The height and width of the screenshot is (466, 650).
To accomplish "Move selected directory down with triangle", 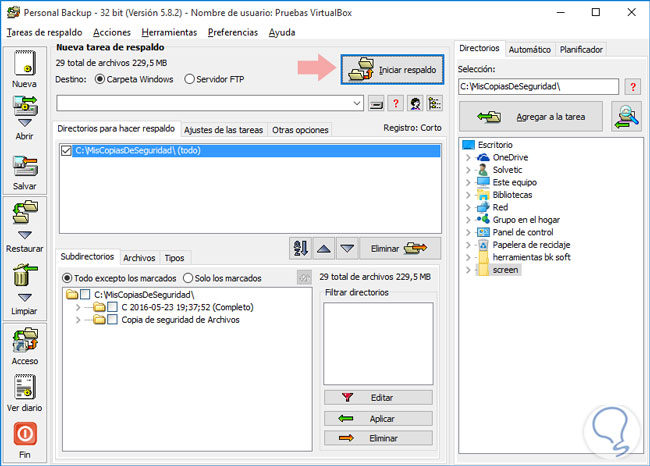I will point(347,248).
